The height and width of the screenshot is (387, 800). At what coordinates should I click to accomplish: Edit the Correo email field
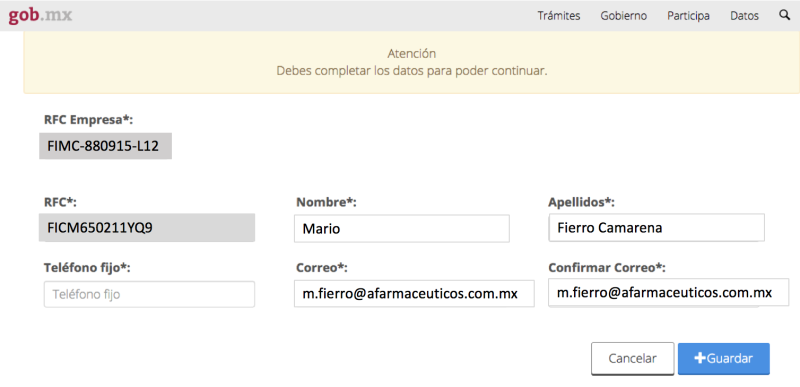414,293
